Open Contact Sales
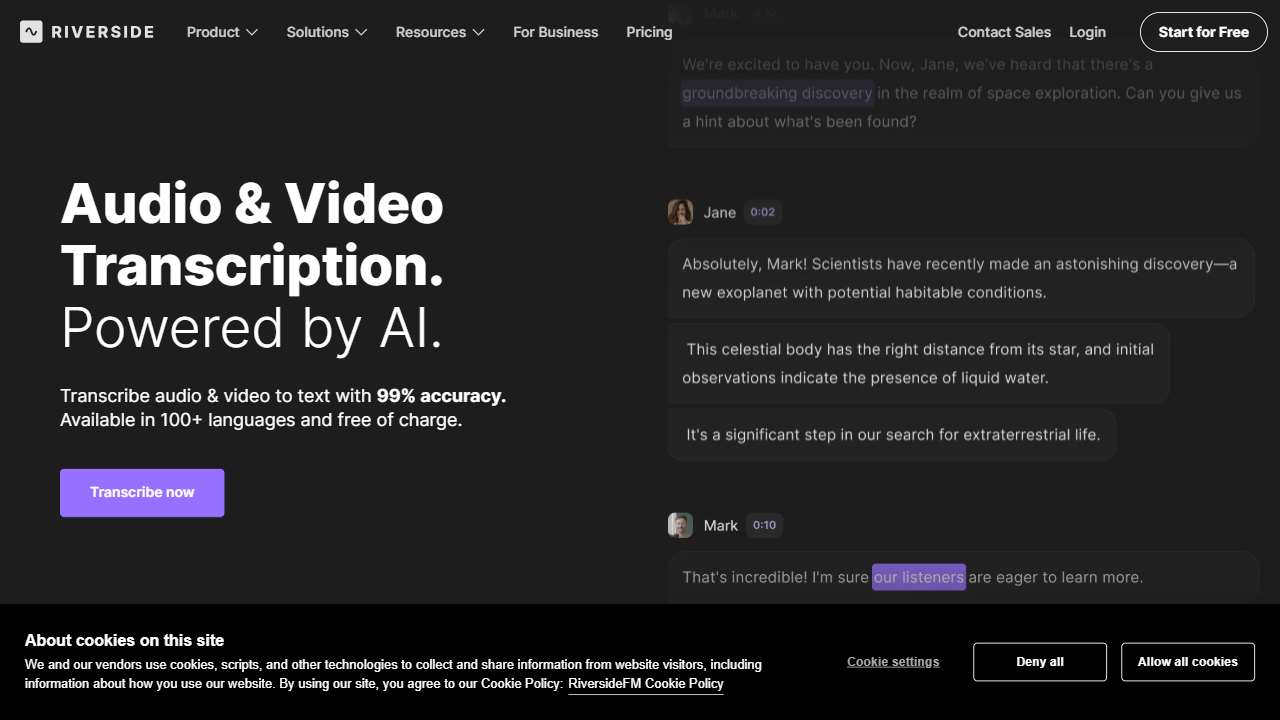Screen dimensions: 1280x720 point(1004,32)
